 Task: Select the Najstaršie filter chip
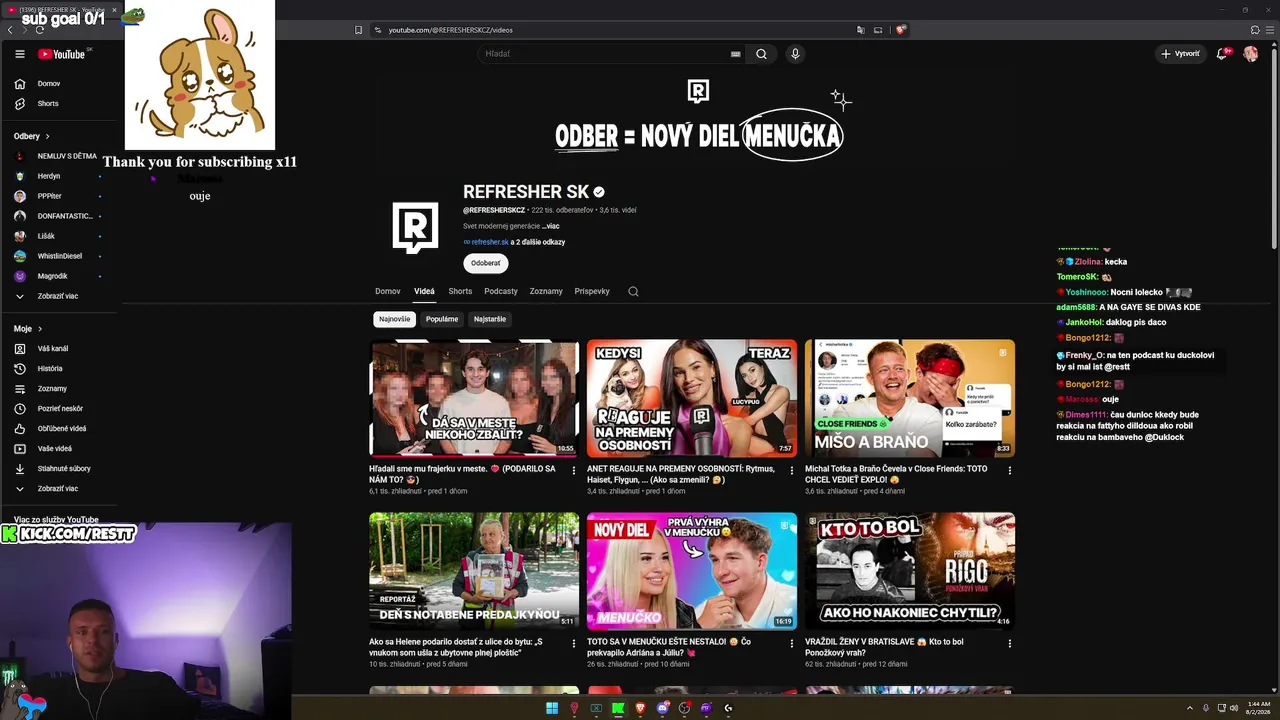pyautogui.click(x=490, y=319)
